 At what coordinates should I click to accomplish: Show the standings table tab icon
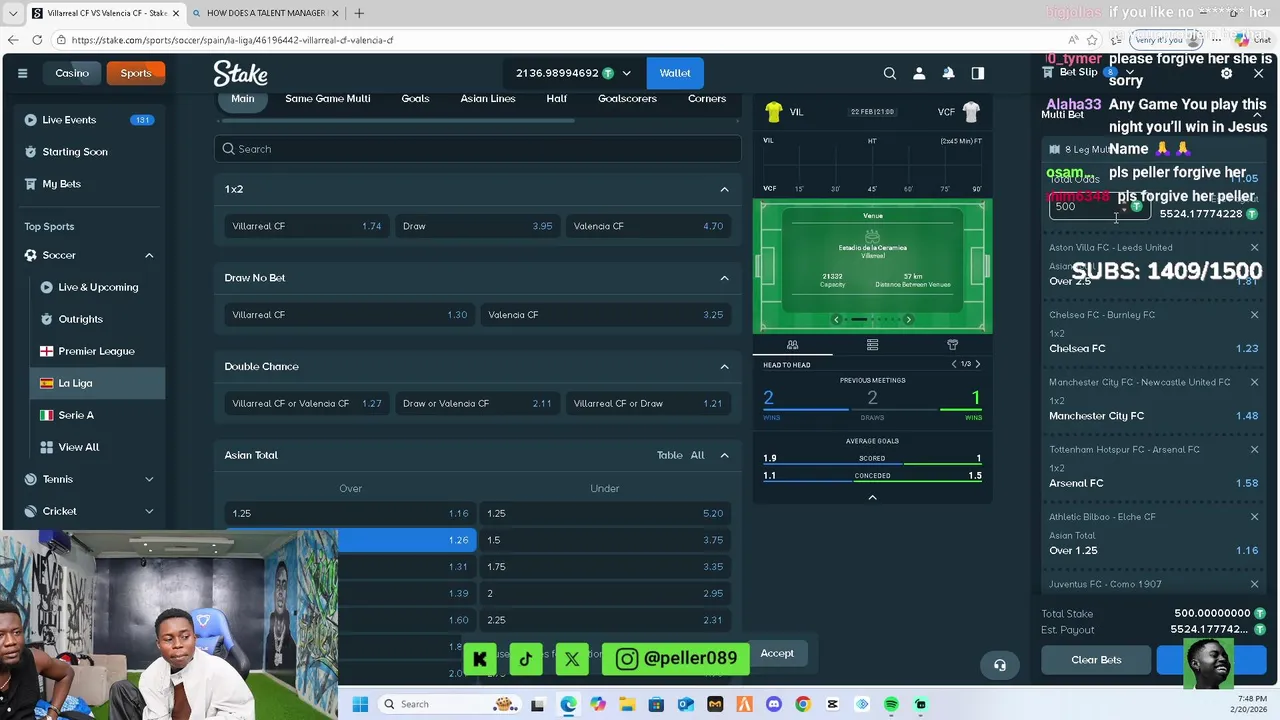click(x=872, y=345)
